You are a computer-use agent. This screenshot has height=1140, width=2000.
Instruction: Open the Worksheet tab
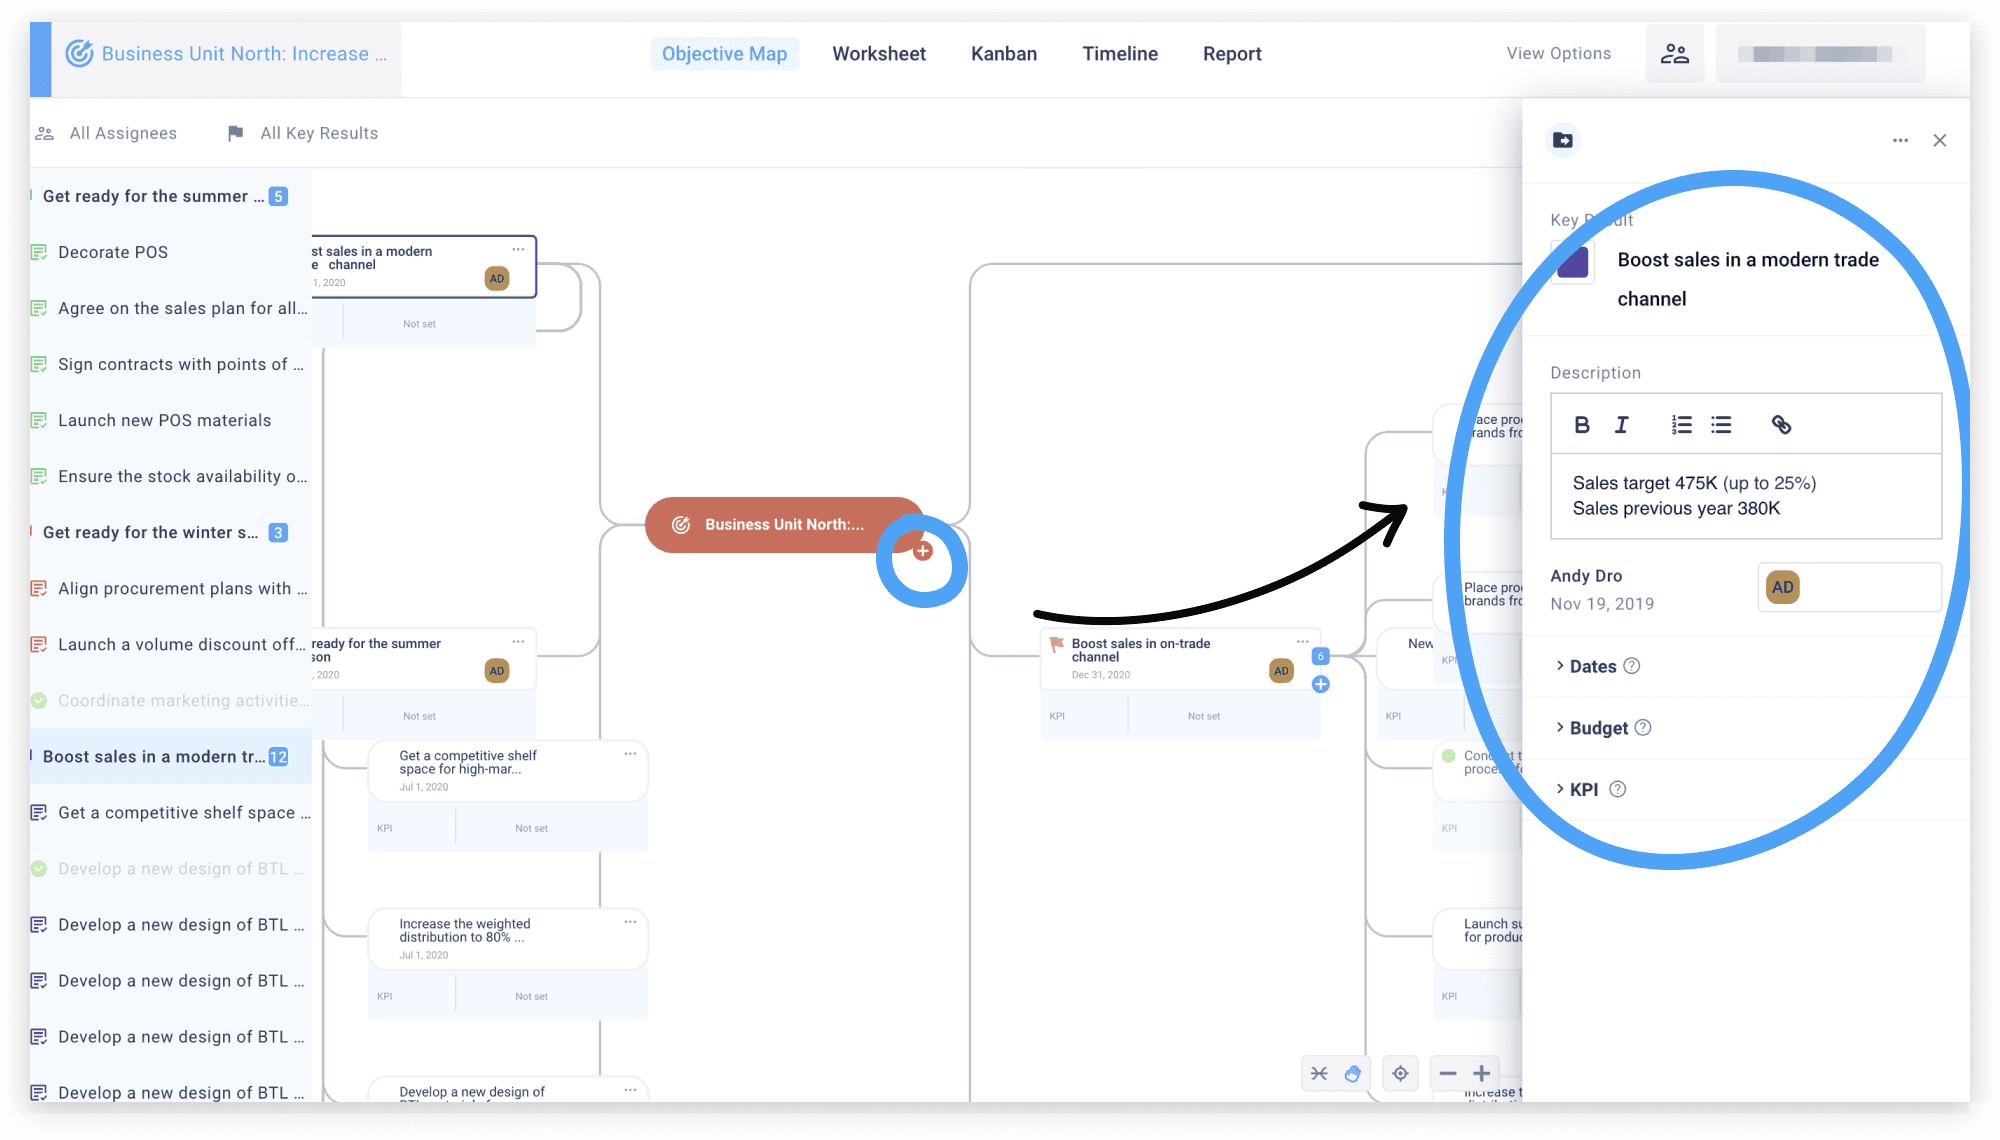click(879, 54)
